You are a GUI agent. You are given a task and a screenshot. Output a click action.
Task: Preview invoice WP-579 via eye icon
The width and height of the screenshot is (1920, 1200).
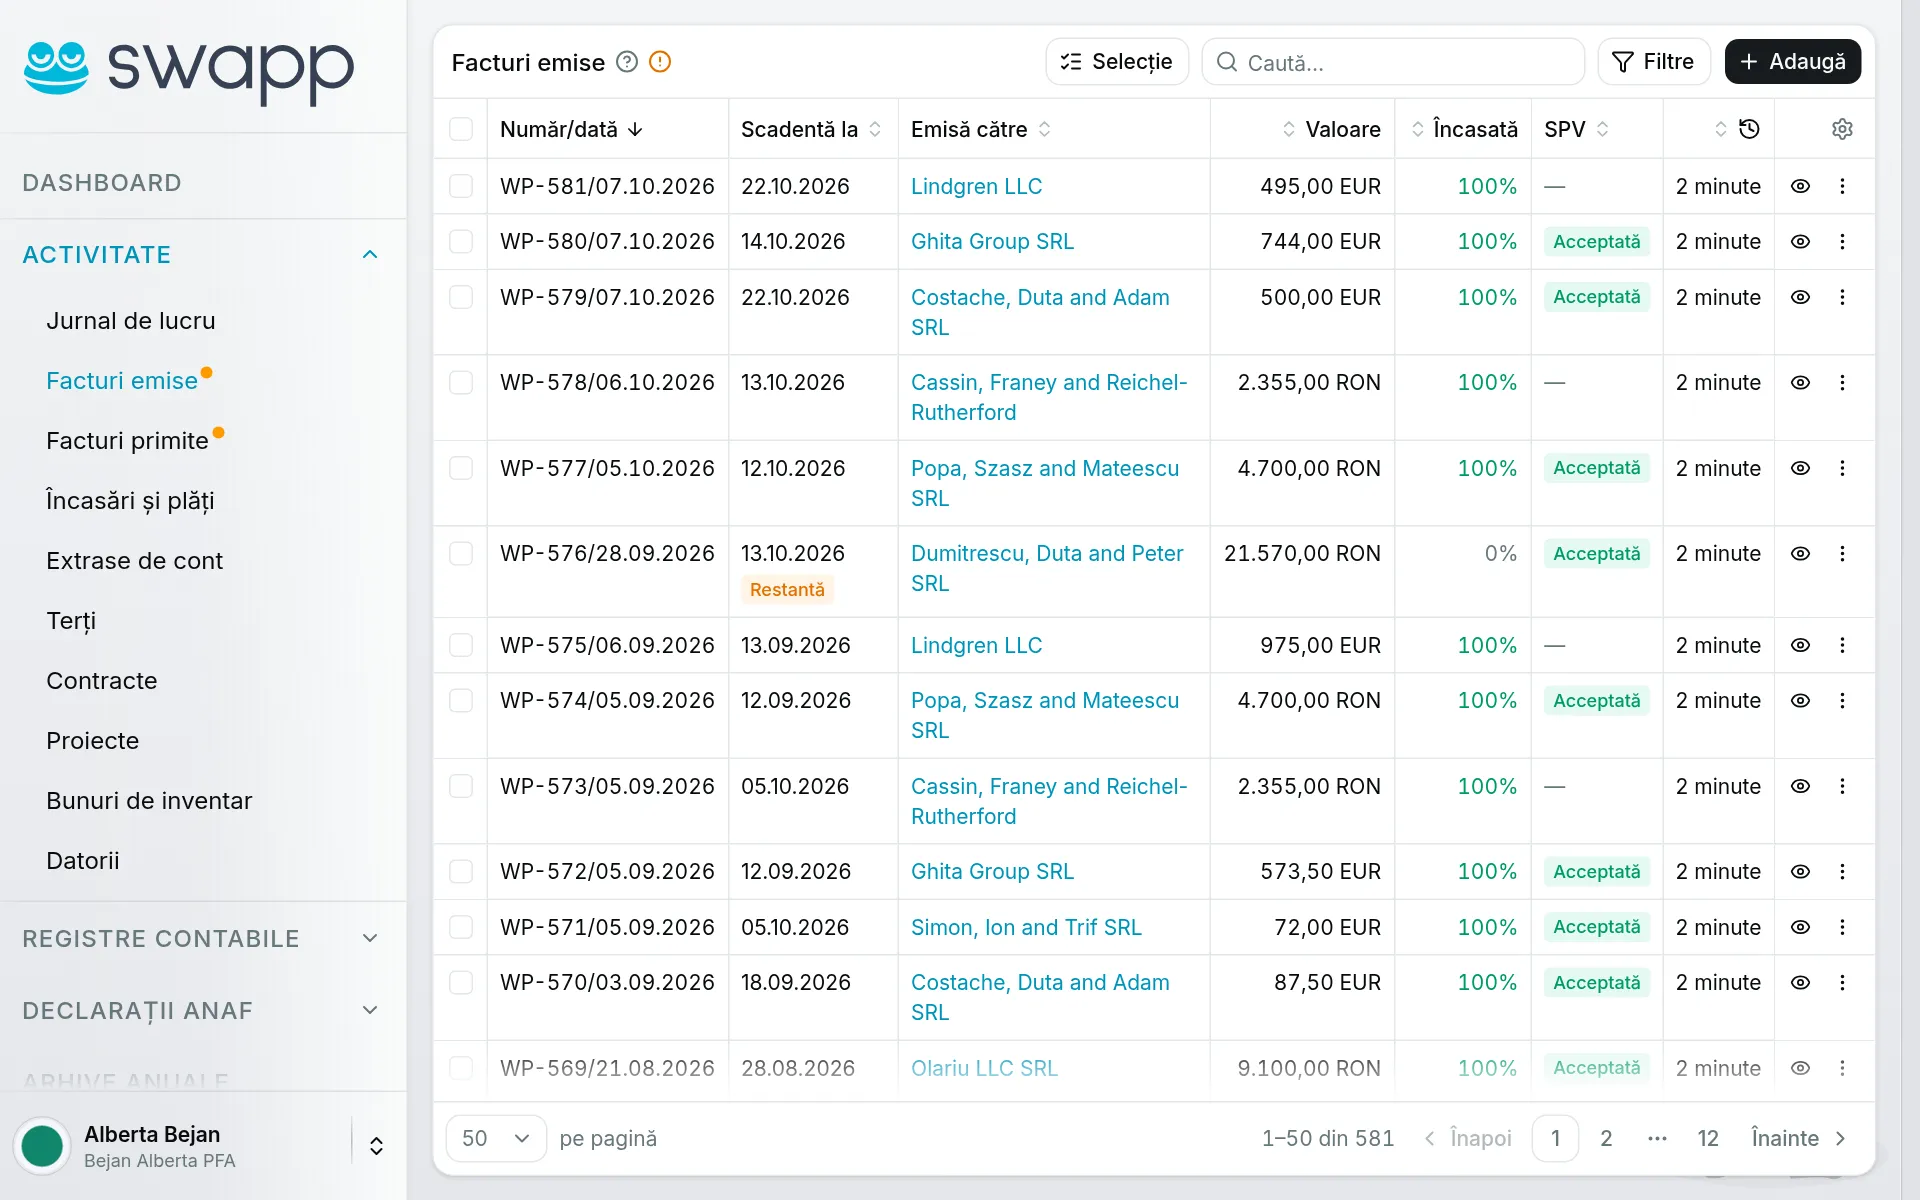[x=1800, y=297]
